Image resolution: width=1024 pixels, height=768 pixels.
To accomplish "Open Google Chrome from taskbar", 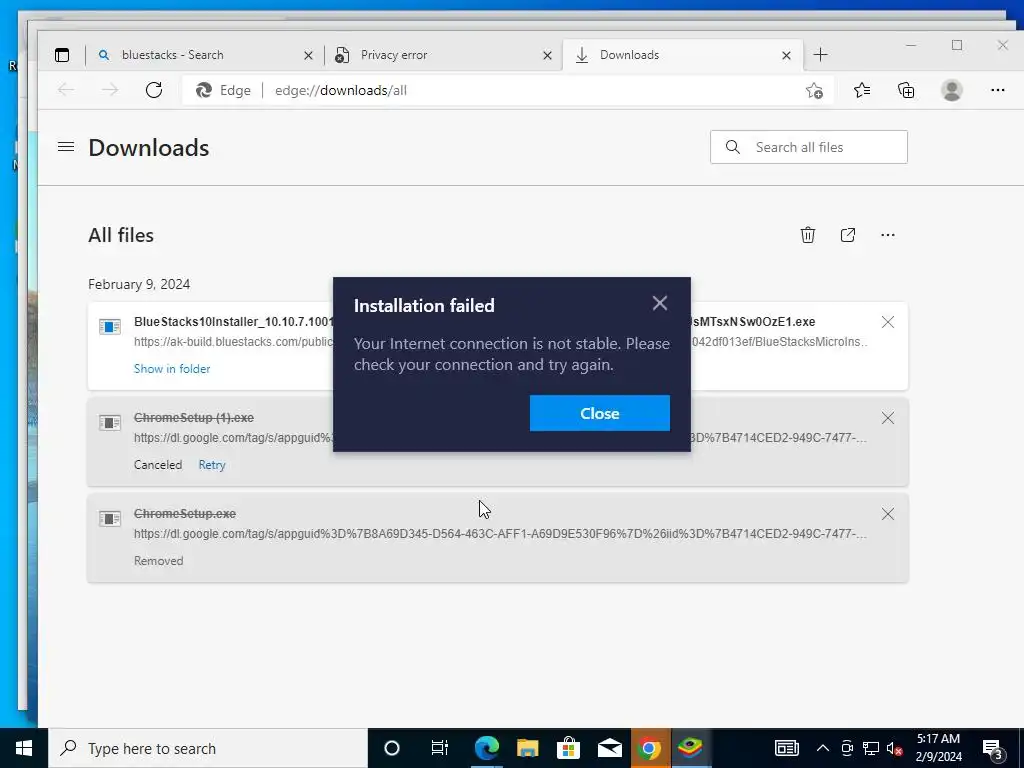I will tap(649, 748).
